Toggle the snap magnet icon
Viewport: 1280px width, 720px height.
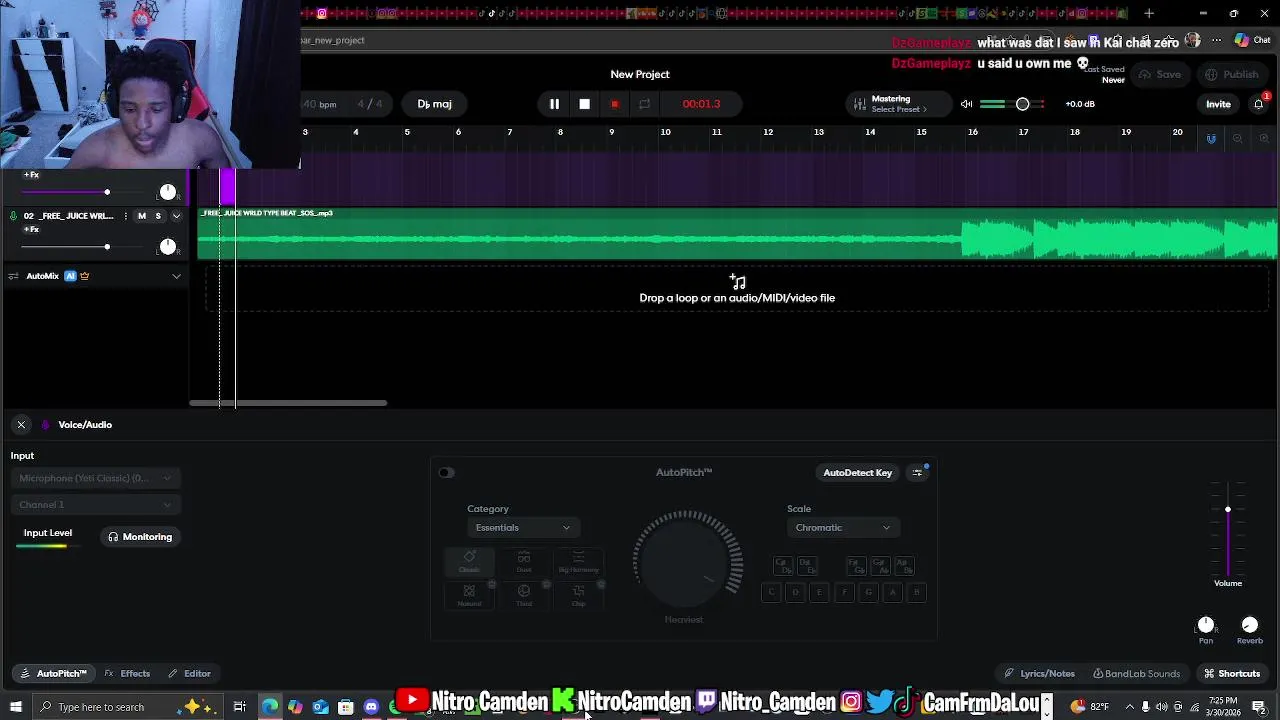1211,139
